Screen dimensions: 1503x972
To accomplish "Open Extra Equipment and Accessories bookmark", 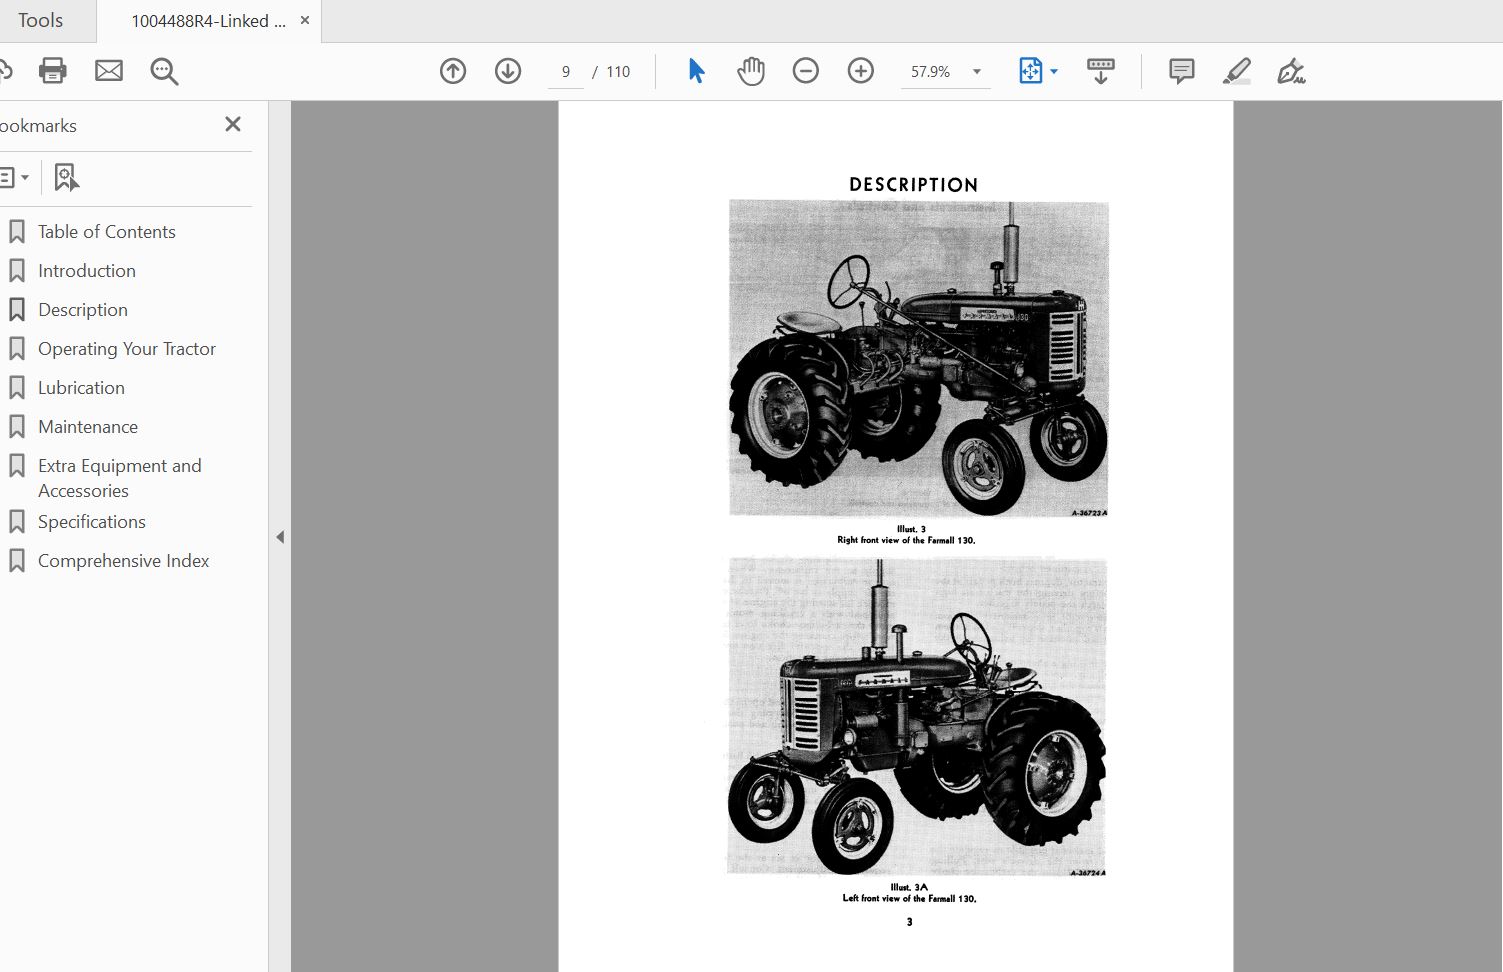I will click(120, 478).
